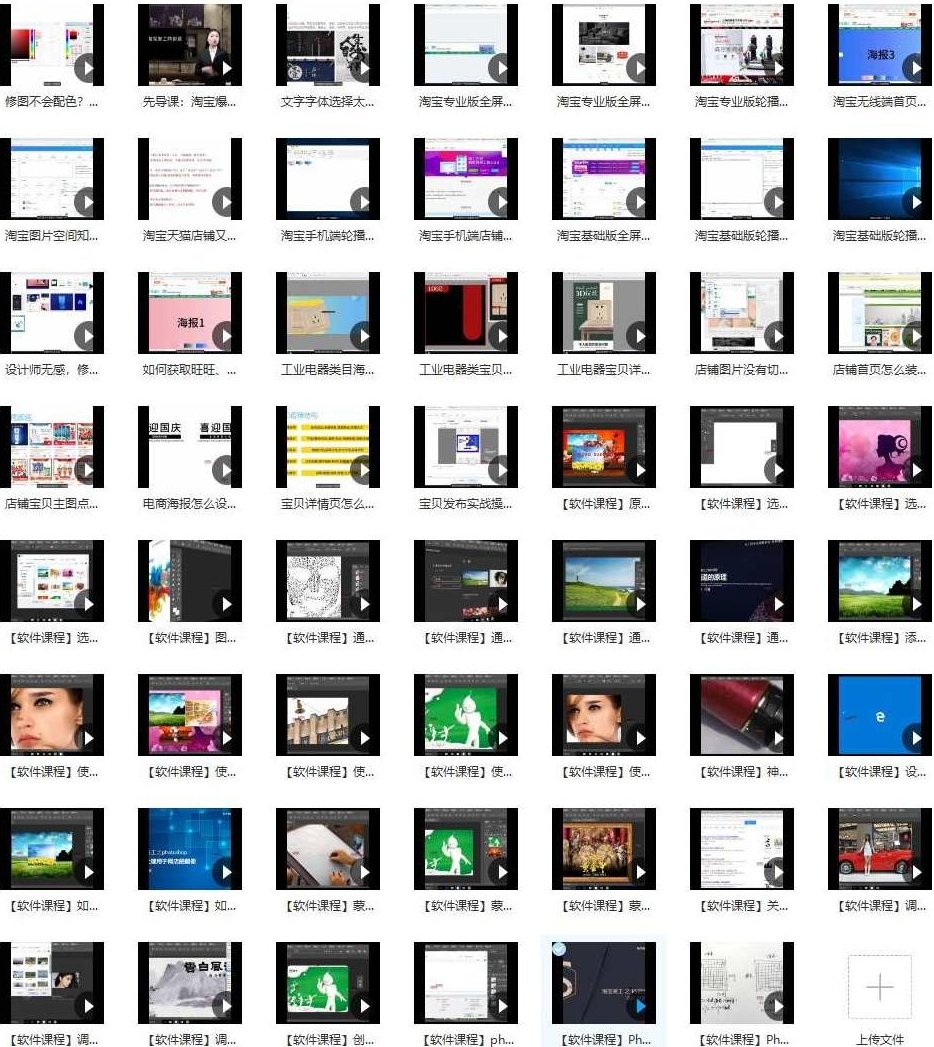The height and width of the screenshot is (1047, 934).
Task: Click play icon on 如何获取旺旺 video
Action: [226, 336]
